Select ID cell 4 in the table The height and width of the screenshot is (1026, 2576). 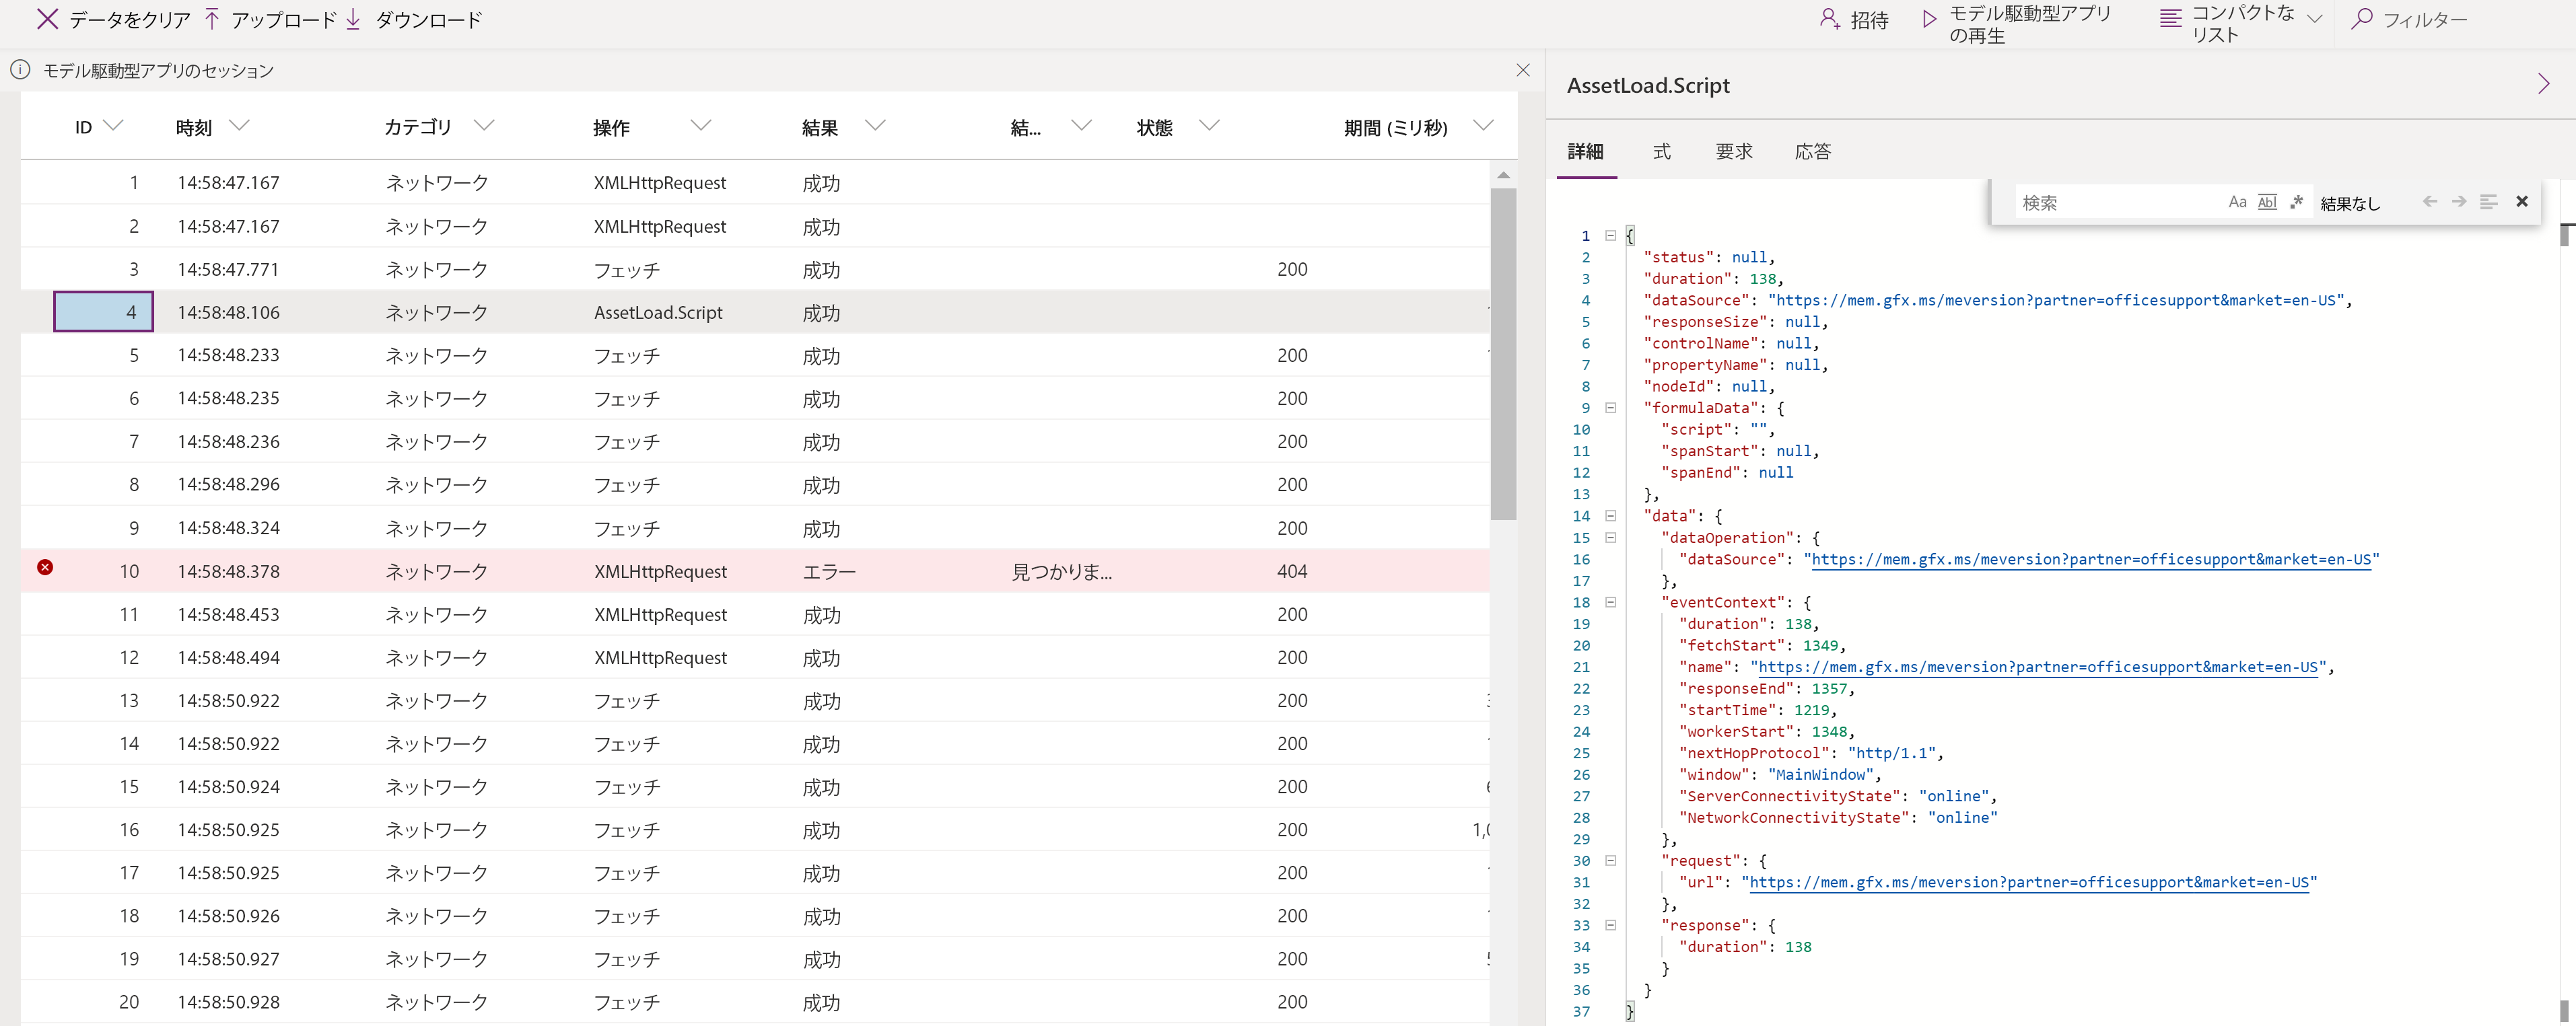[x=103, y=312]
